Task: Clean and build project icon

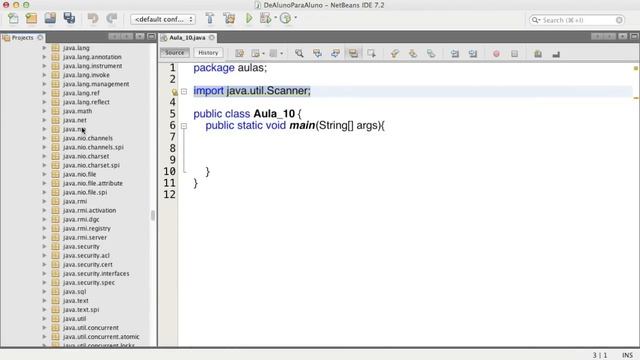Action: pyautogui.click(x=229, y=18)
